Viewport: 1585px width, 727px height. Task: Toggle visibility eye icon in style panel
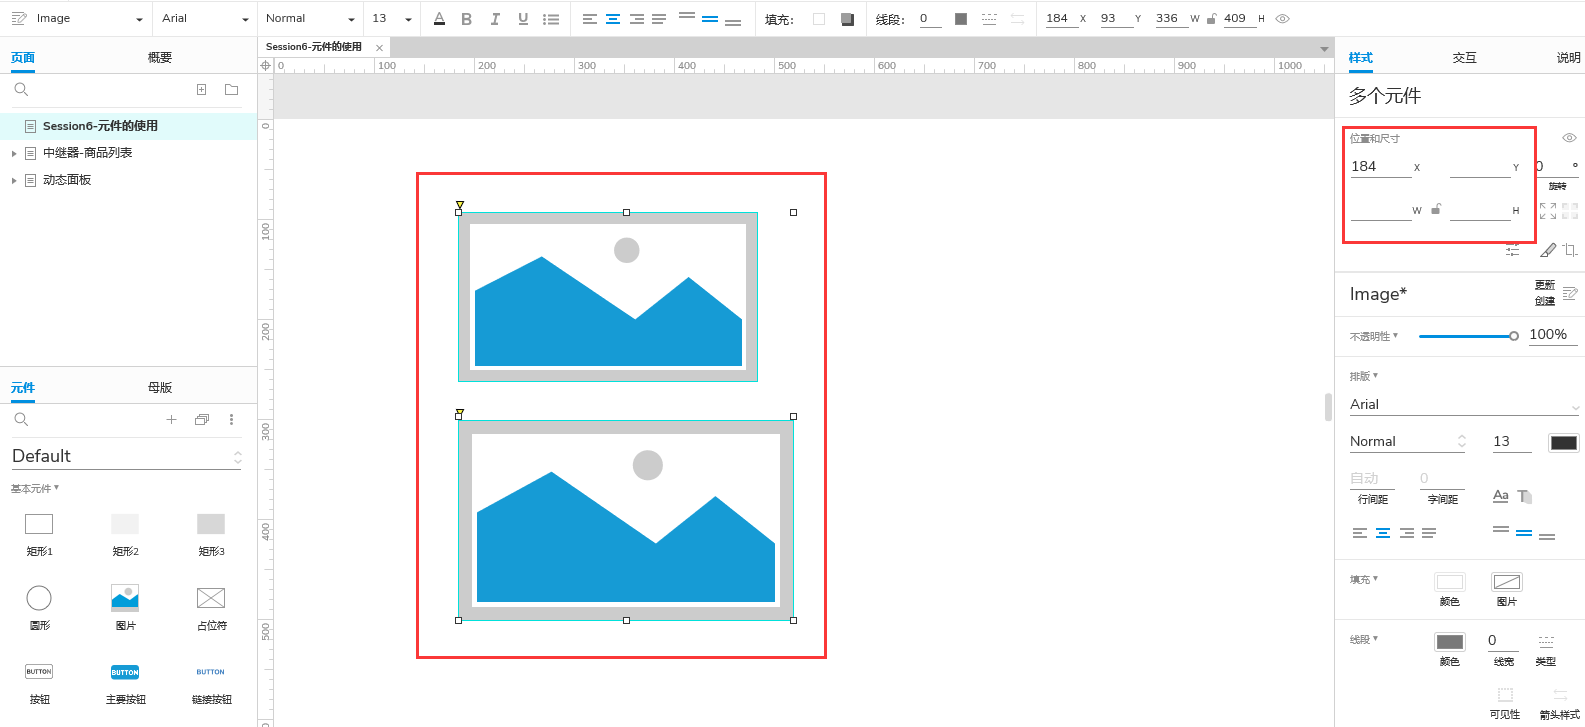coord(1569,138)
